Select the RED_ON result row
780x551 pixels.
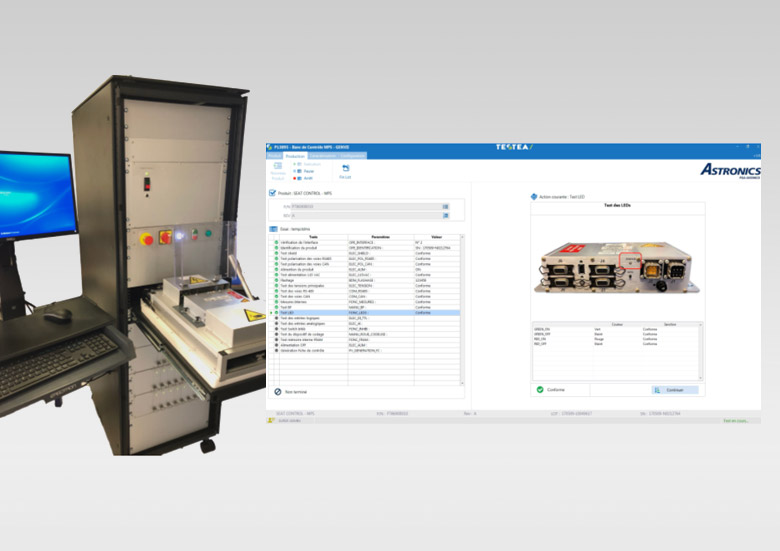click(x=616, y=339)
